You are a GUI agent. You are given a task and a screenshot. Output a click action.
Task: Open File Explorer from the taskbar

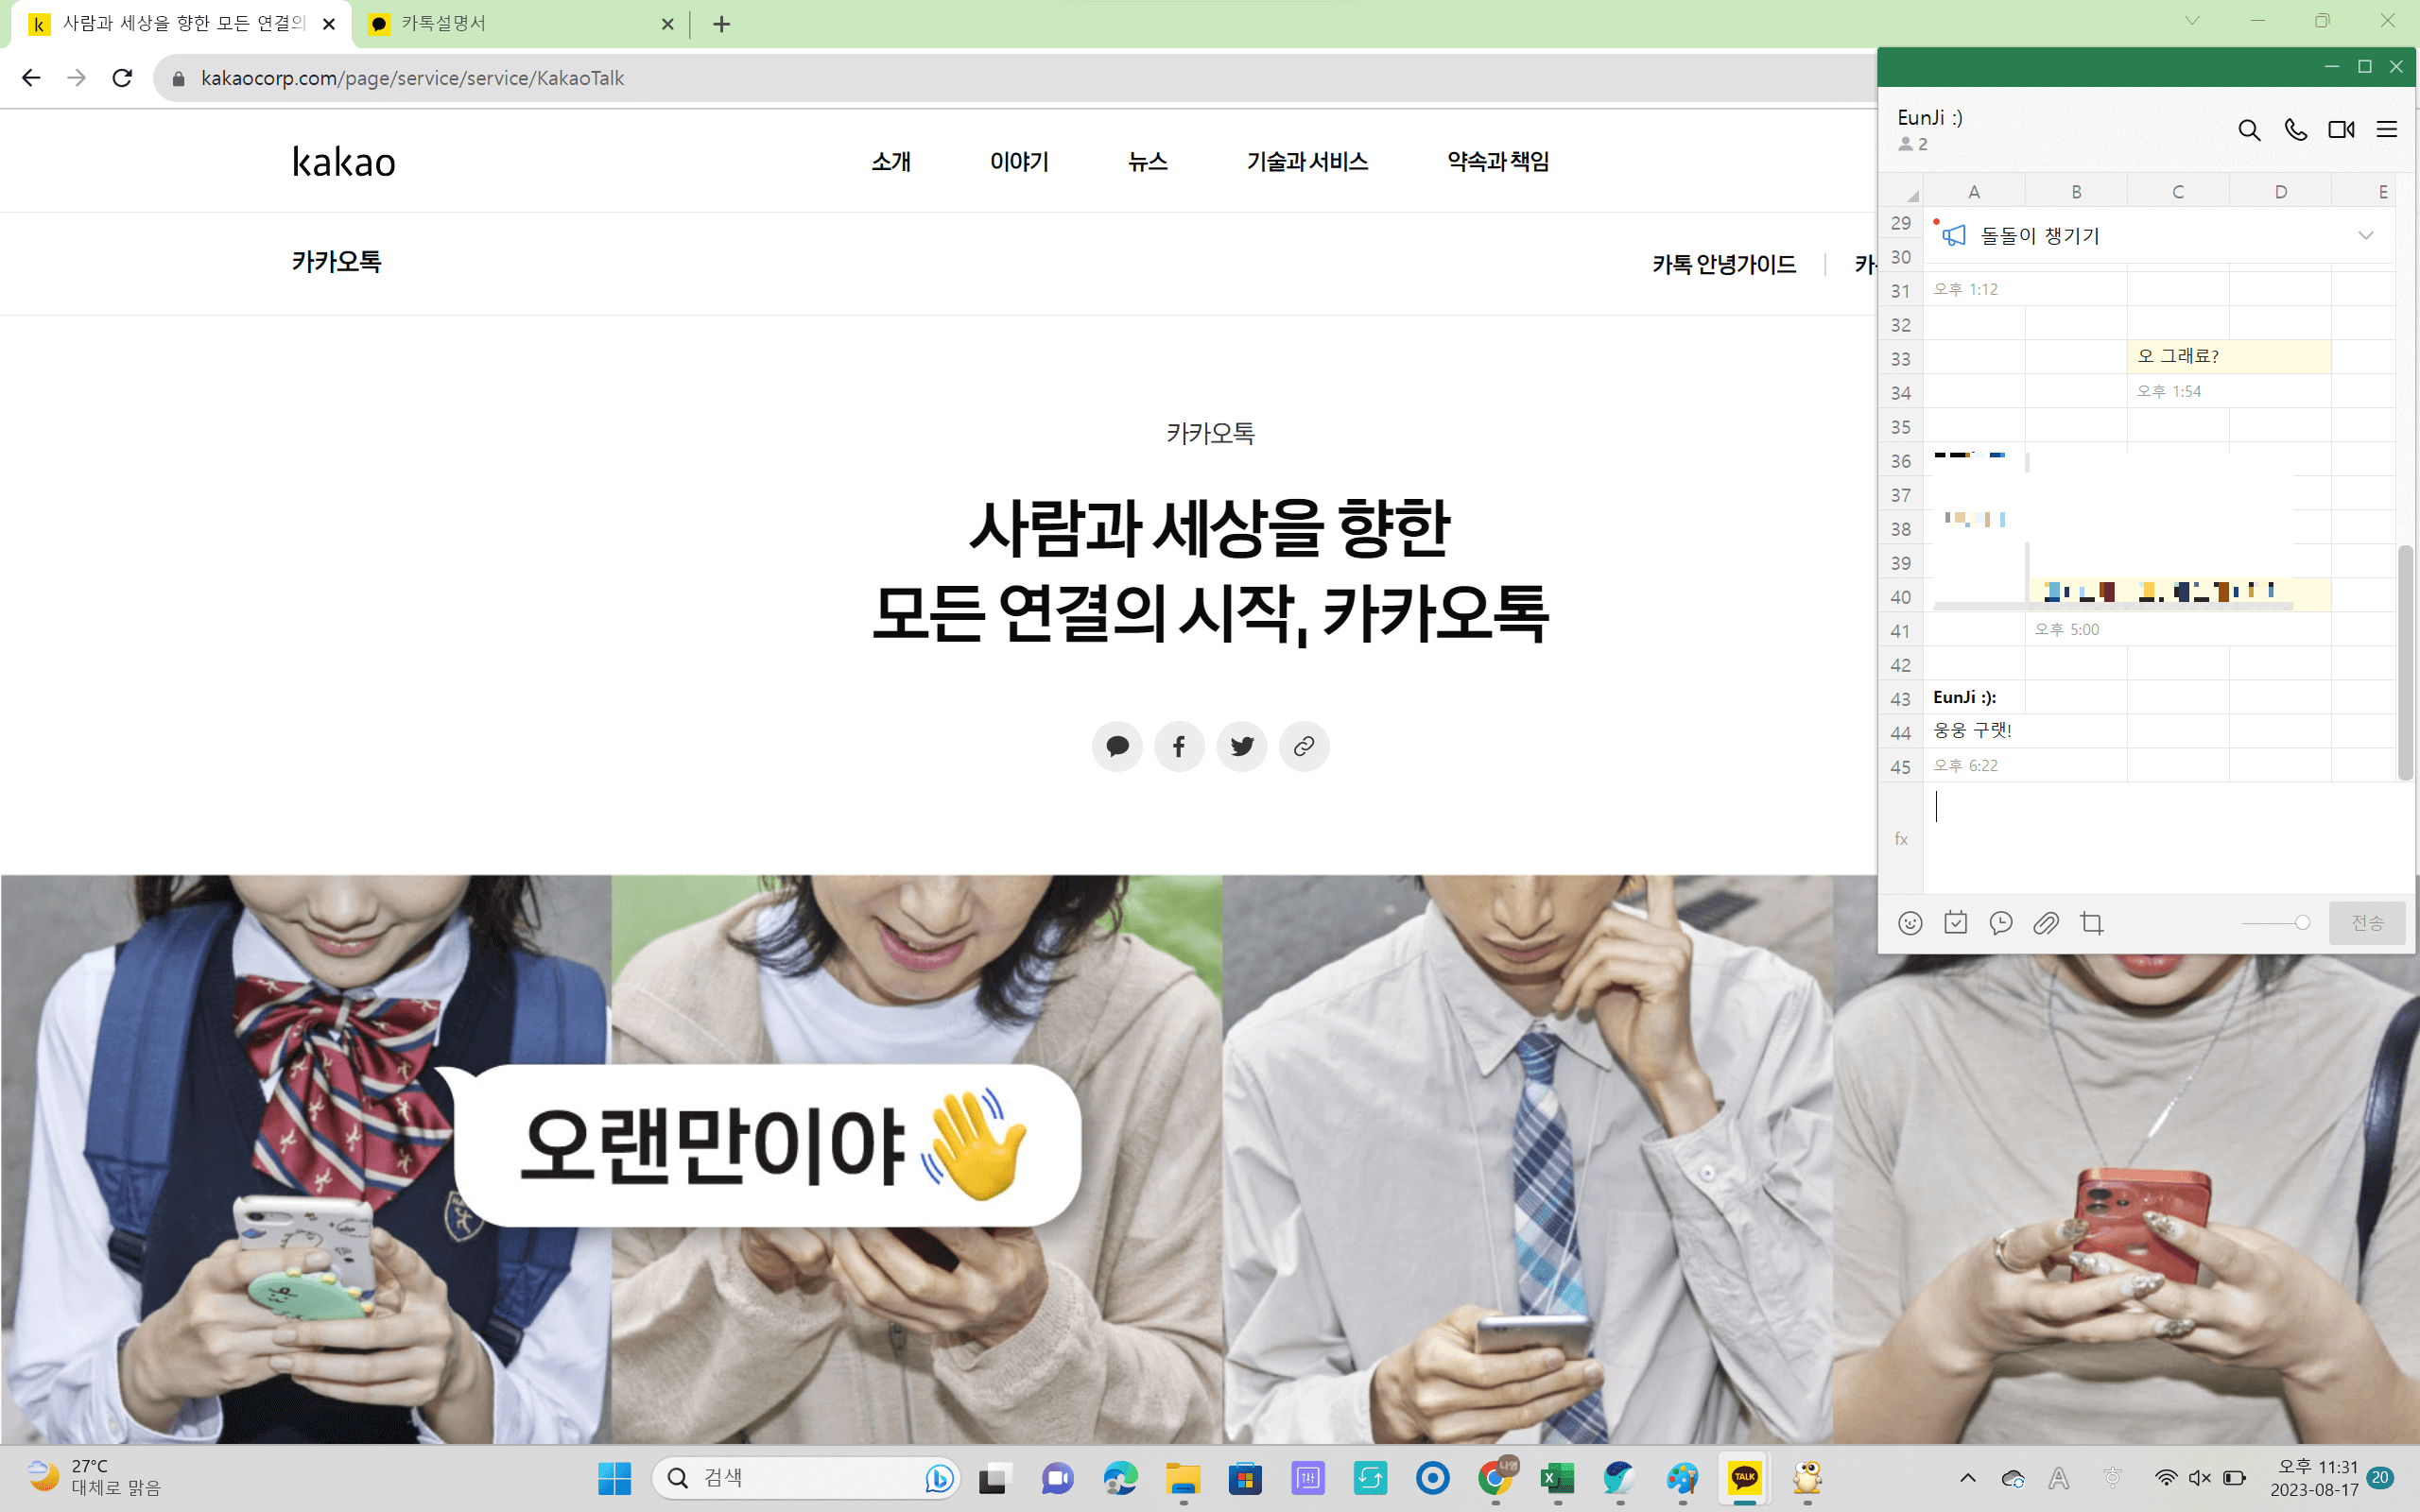pyautogui.click(x=1183, y=1478)
